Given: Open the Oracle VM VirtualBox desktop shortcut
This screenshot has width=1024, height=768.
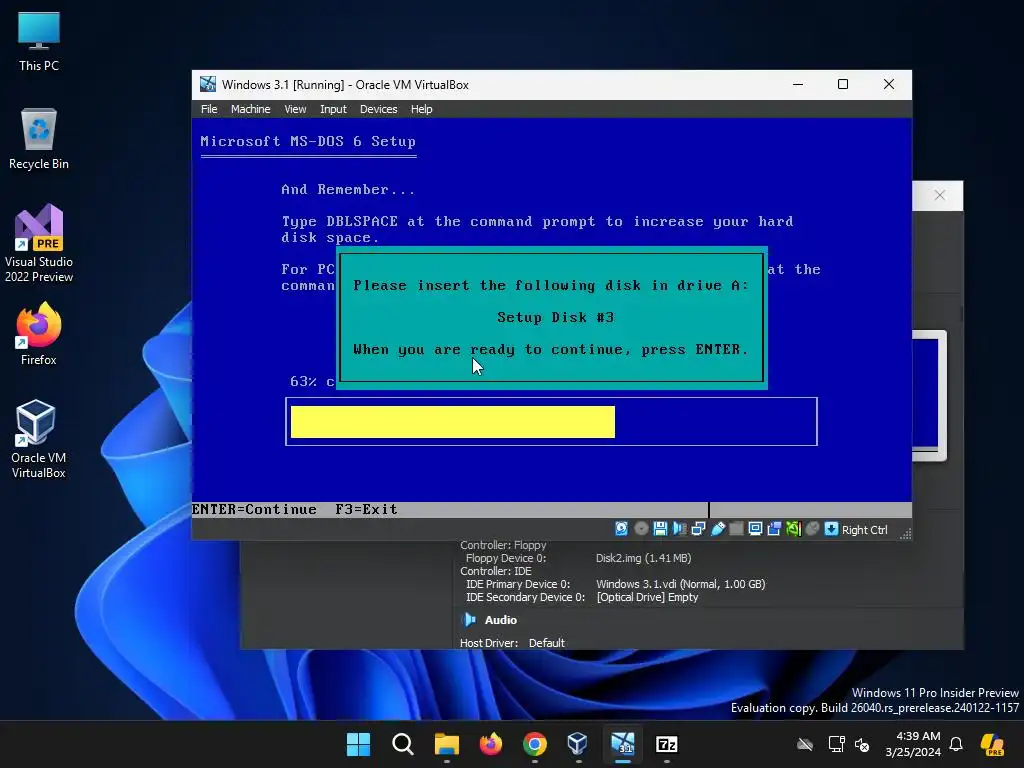Looking at the screenshot, I should pyautogui.click(x=39, y=439).
